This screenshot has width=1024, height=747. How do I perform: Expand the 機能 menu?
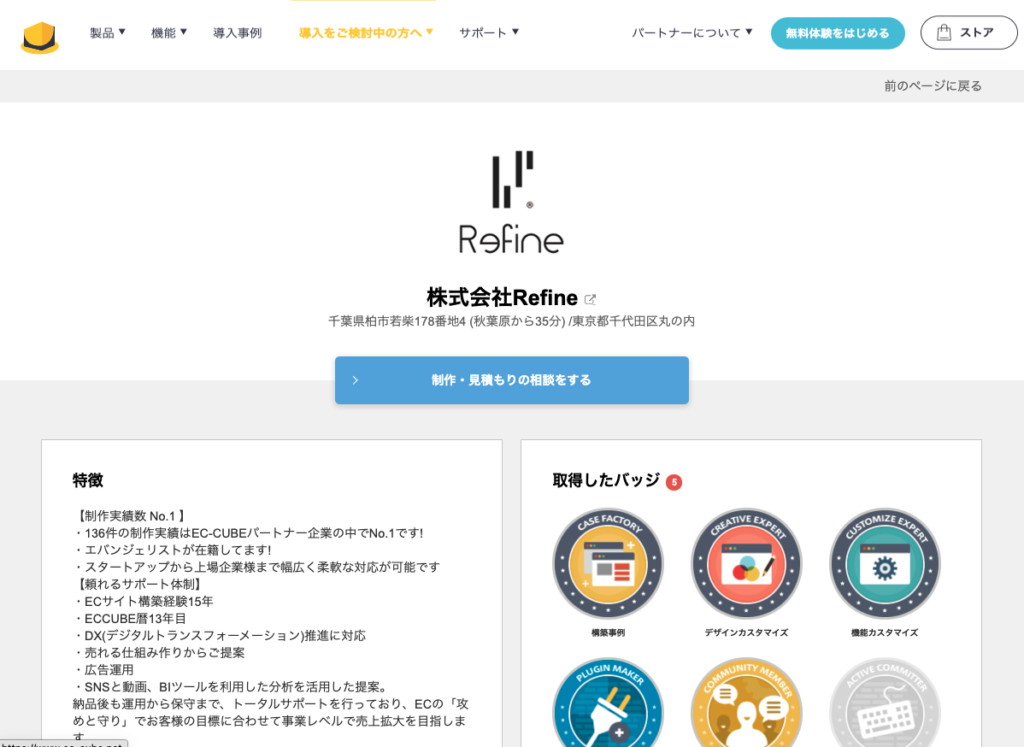click(169, 33)
